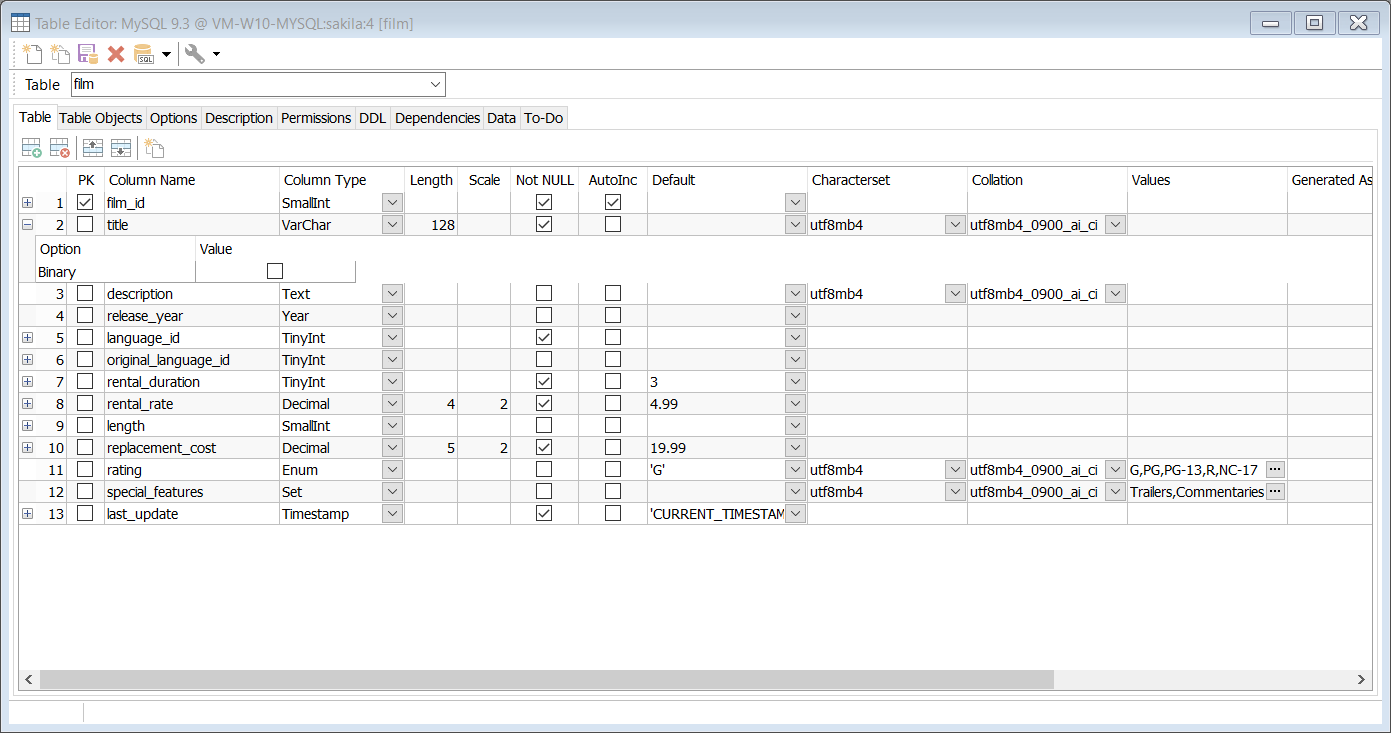Screen dimensions: 1391x733
Task: Click the delete column icon with red X
Action: pos(60,148)
